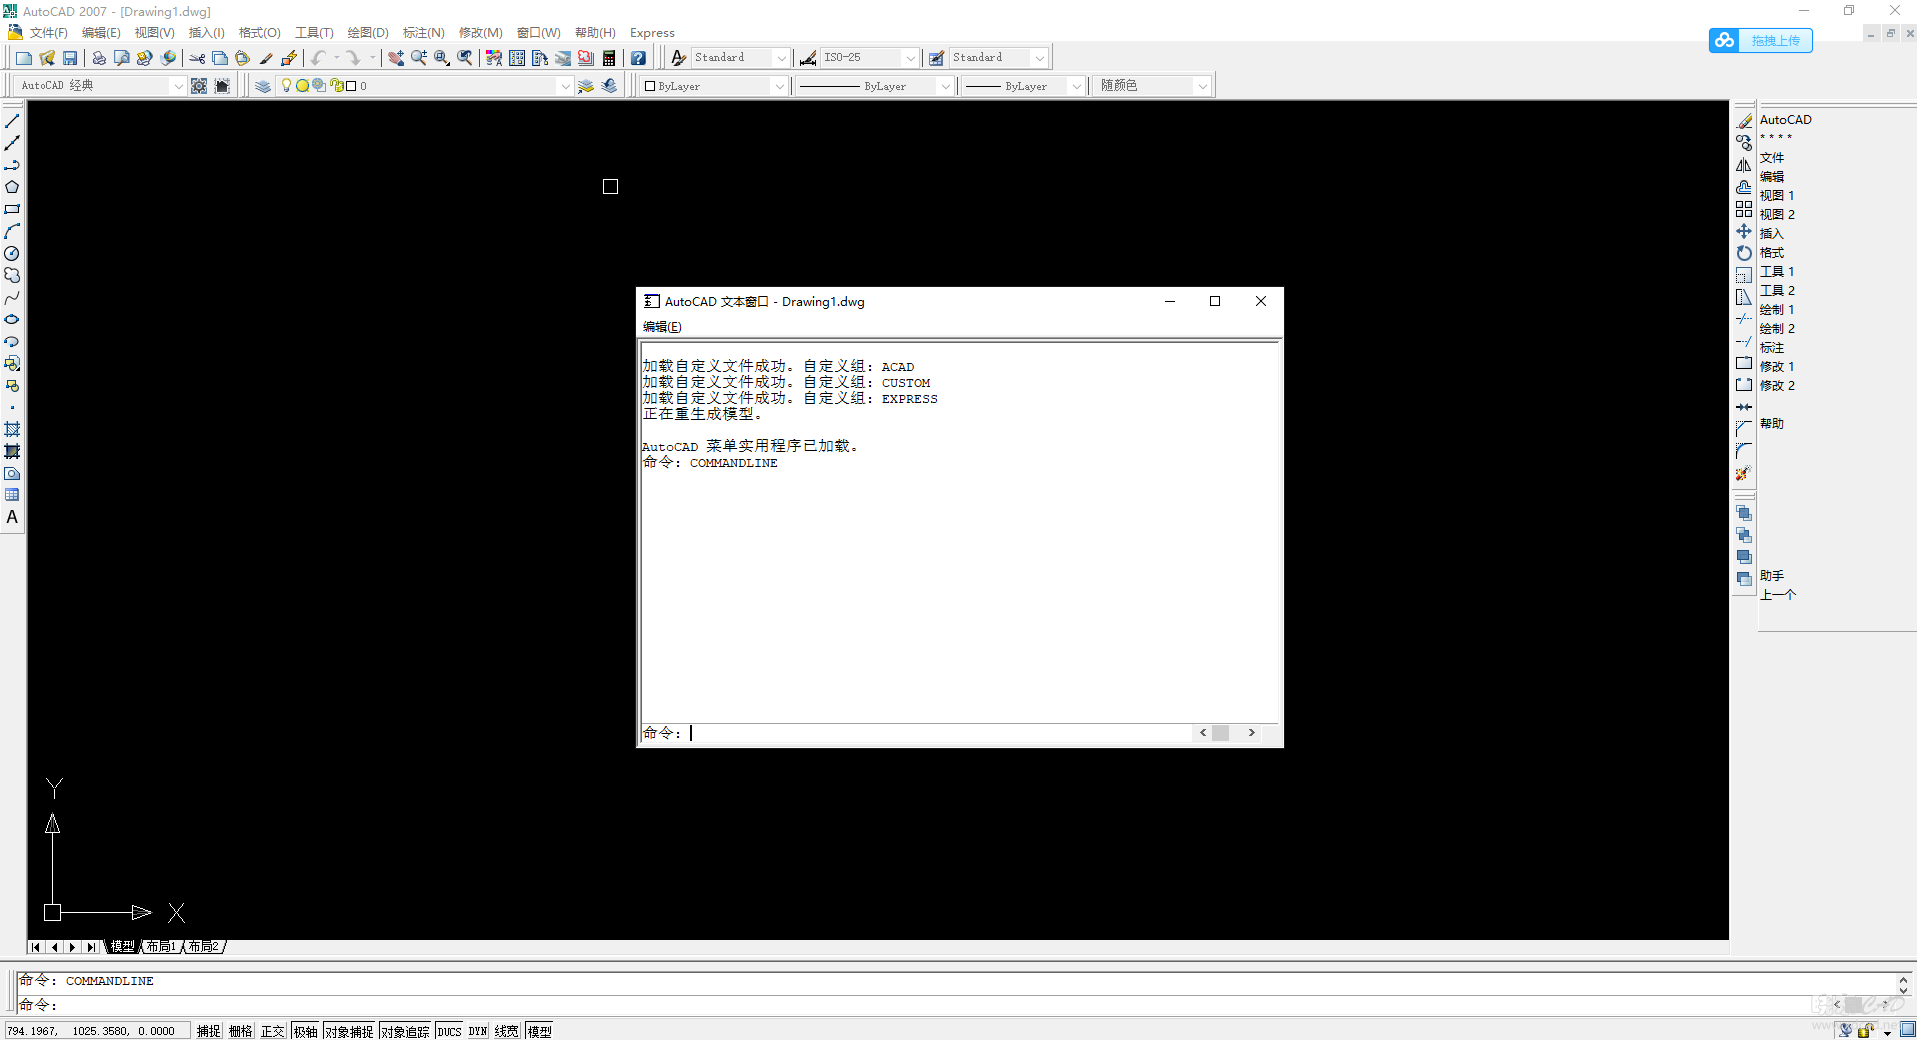Viewport: 1917px width, 1040px height.
Task: Toggle DYN dynamic input in status bar
Action: (x=478, y=1031)
